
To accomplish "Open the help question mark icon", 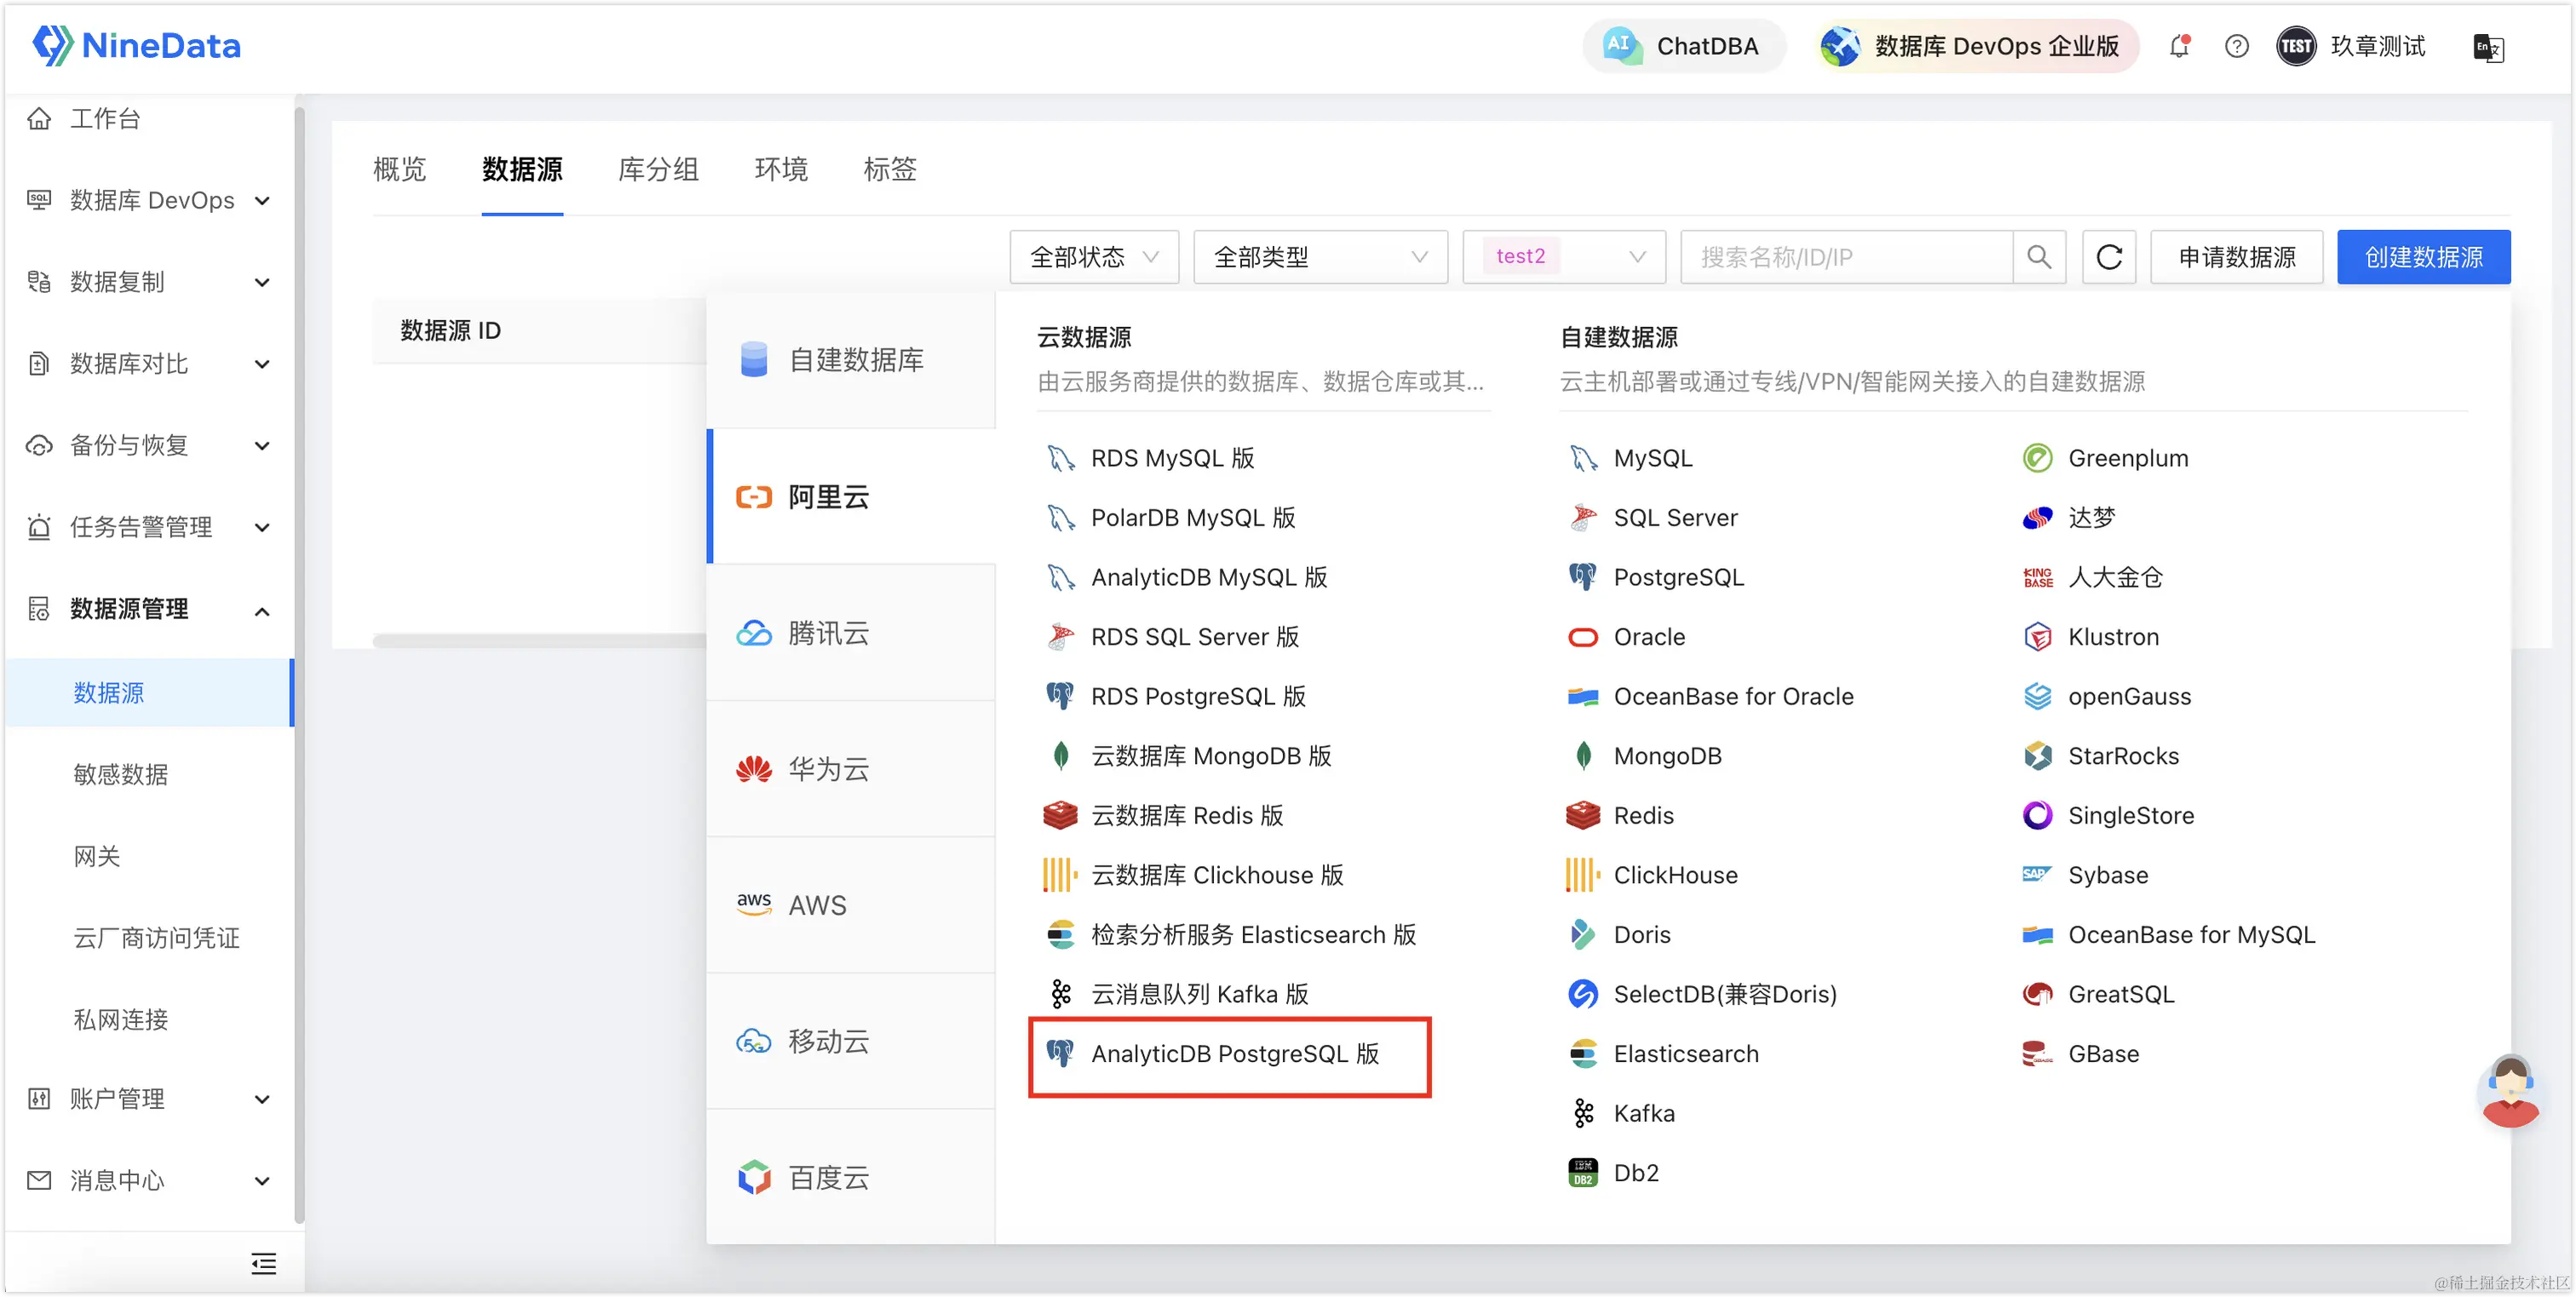I will point(2236,46).
